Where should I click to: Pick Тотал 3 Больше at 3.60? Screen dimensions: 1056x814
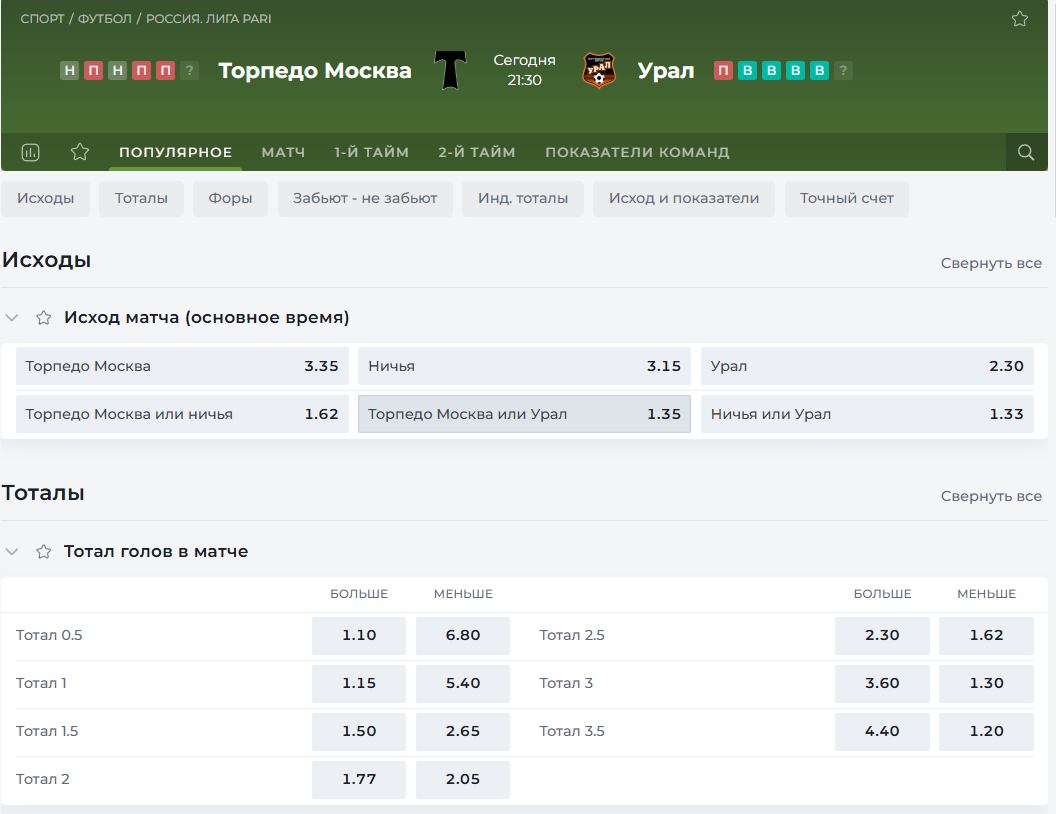[882, 683]
